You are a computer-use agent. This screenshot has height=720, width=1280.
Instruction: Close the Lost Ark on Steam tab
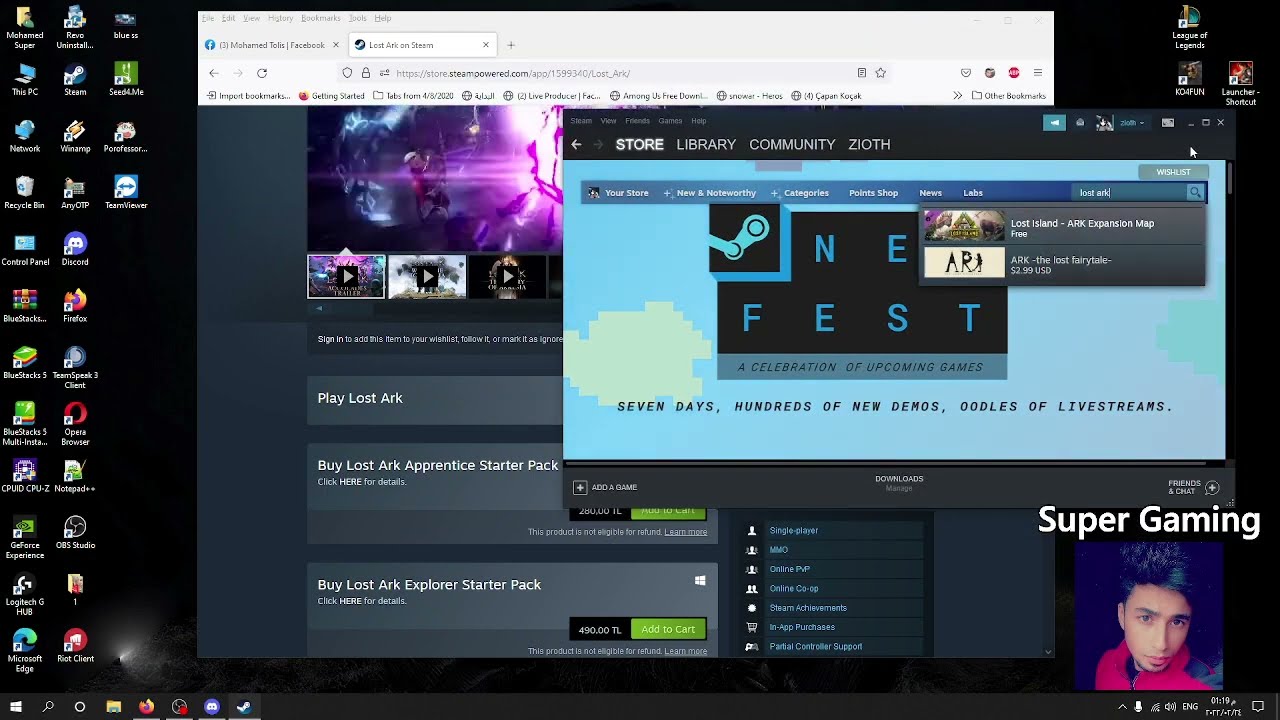pyautogui.click(x=486, y=45)
